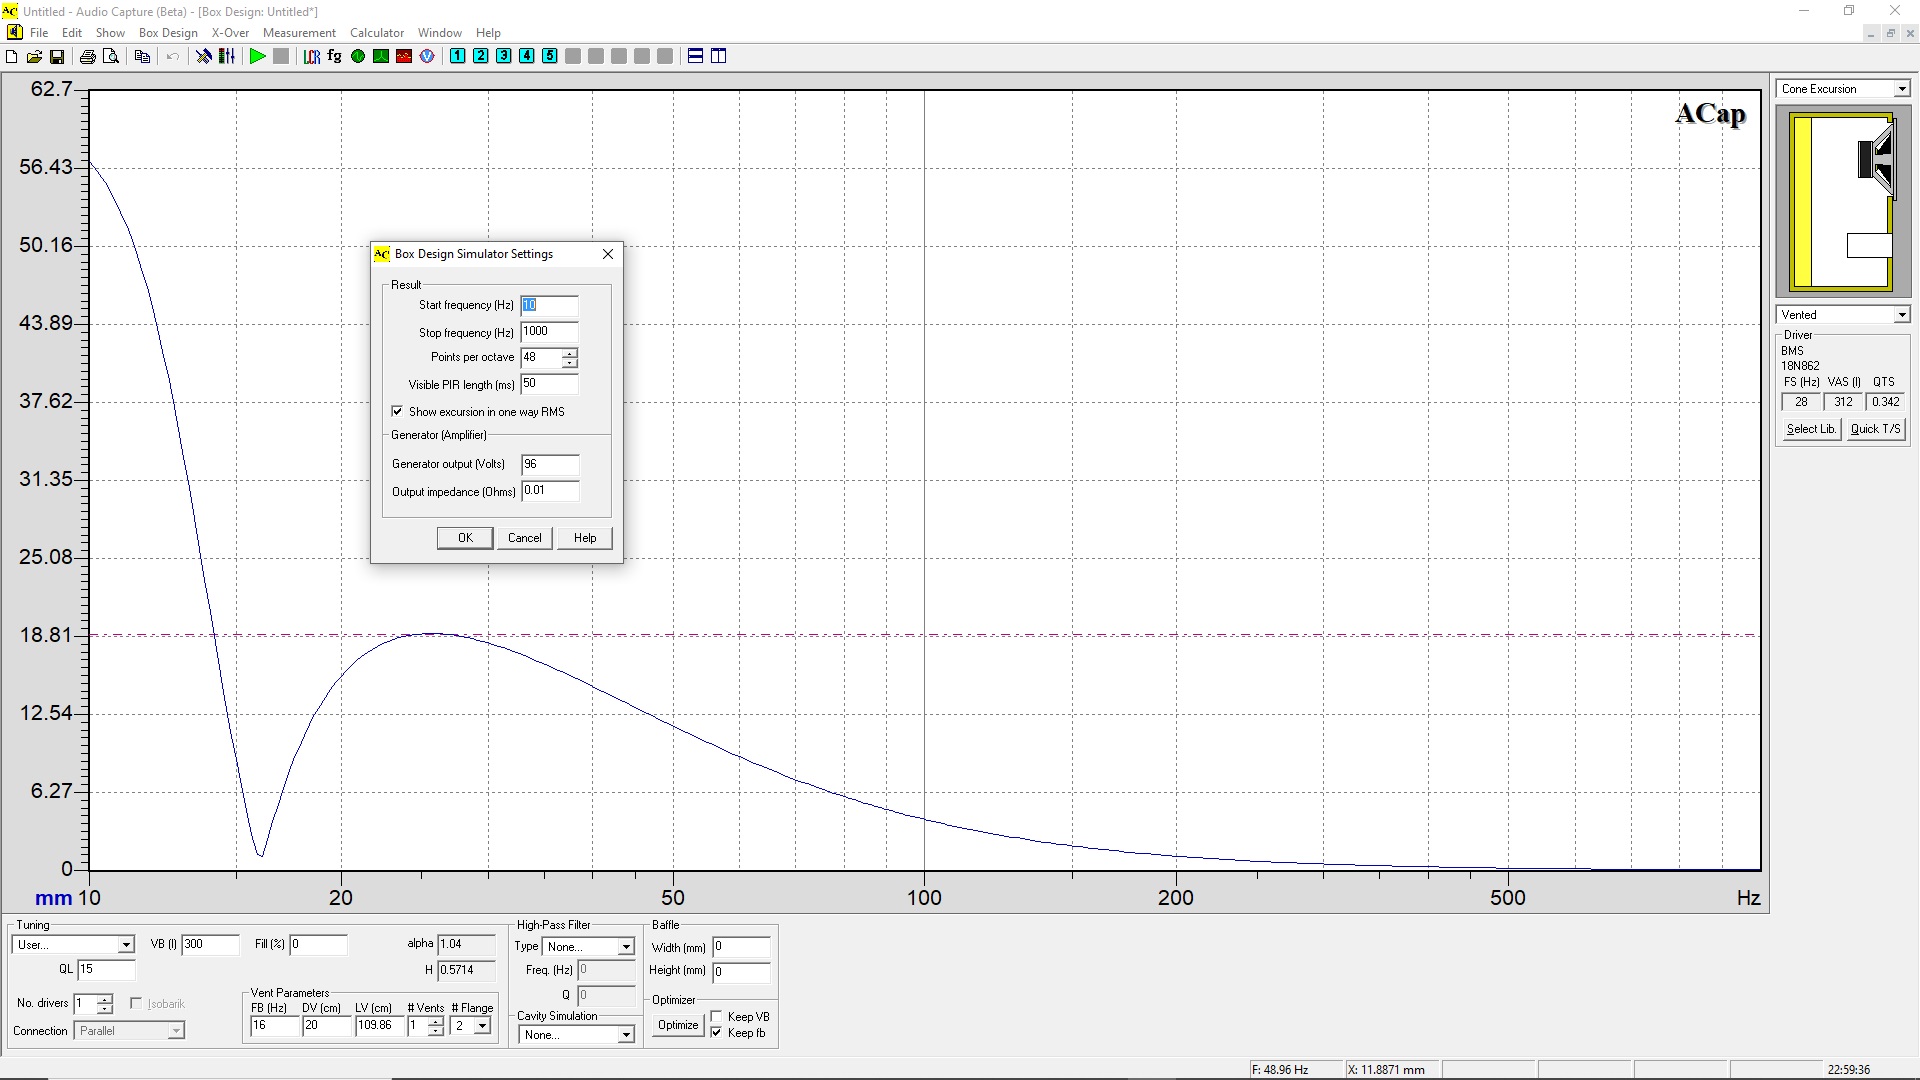Click OK in Simulator Settings dialog
The image size is (1920, 1080).
click(465, 538)
